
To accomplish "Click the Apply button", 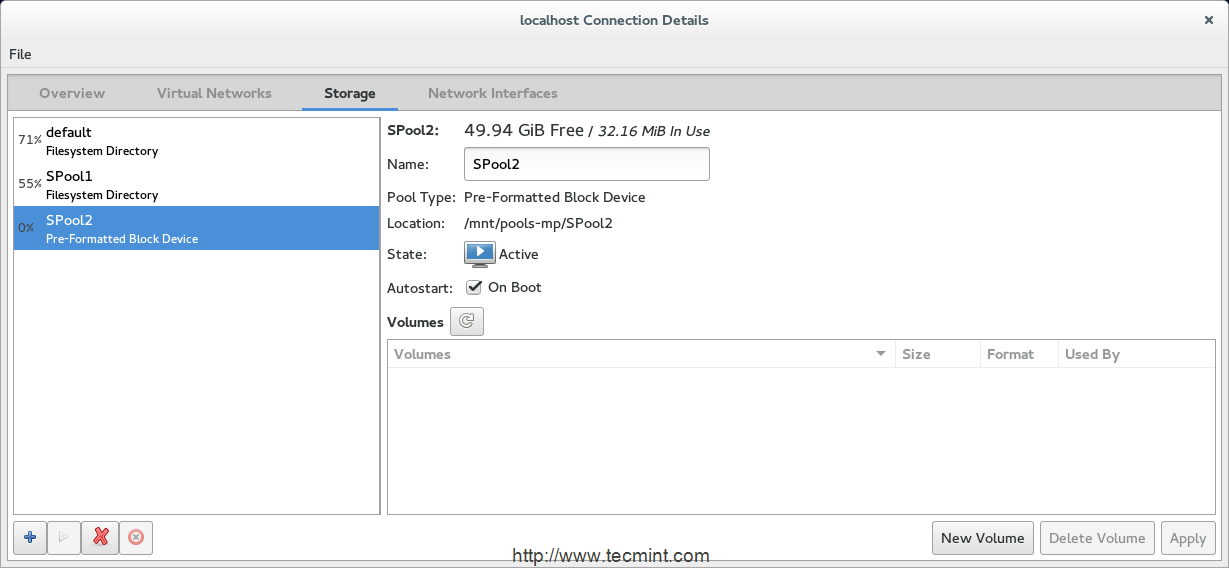I will click(x=1188, y=538).
